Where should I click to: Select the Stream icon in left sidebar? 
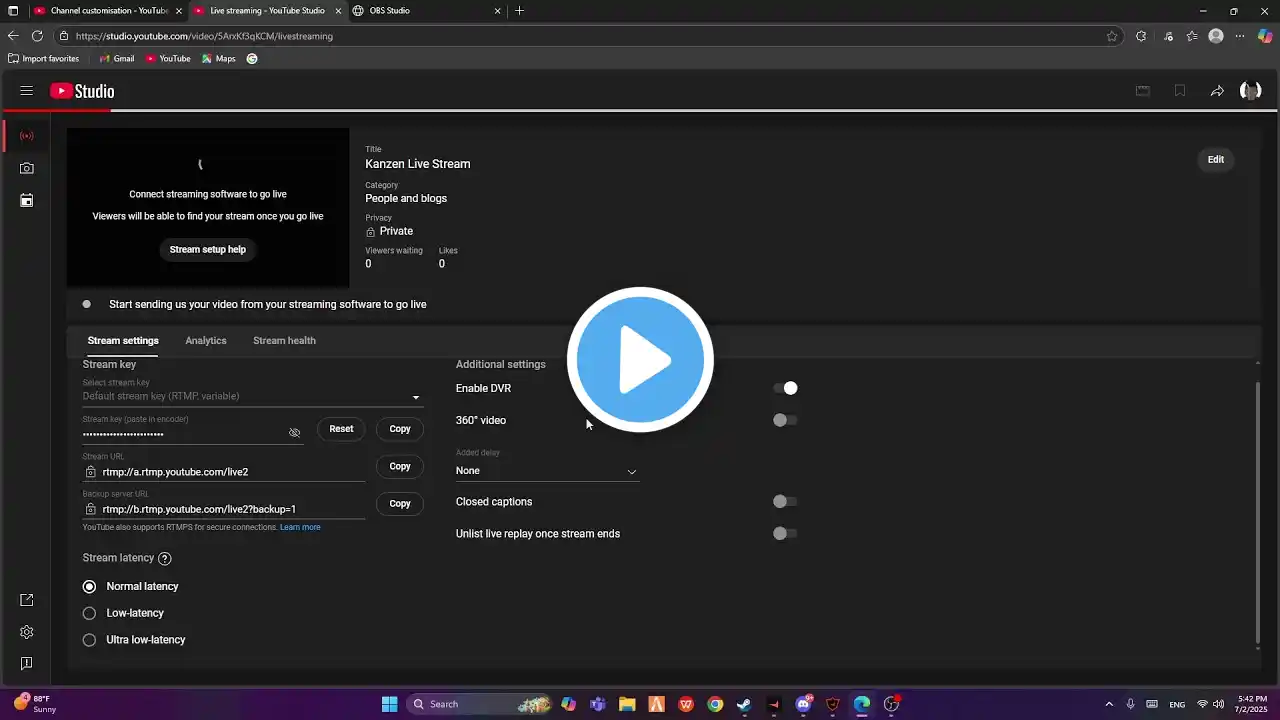(27, 136)
